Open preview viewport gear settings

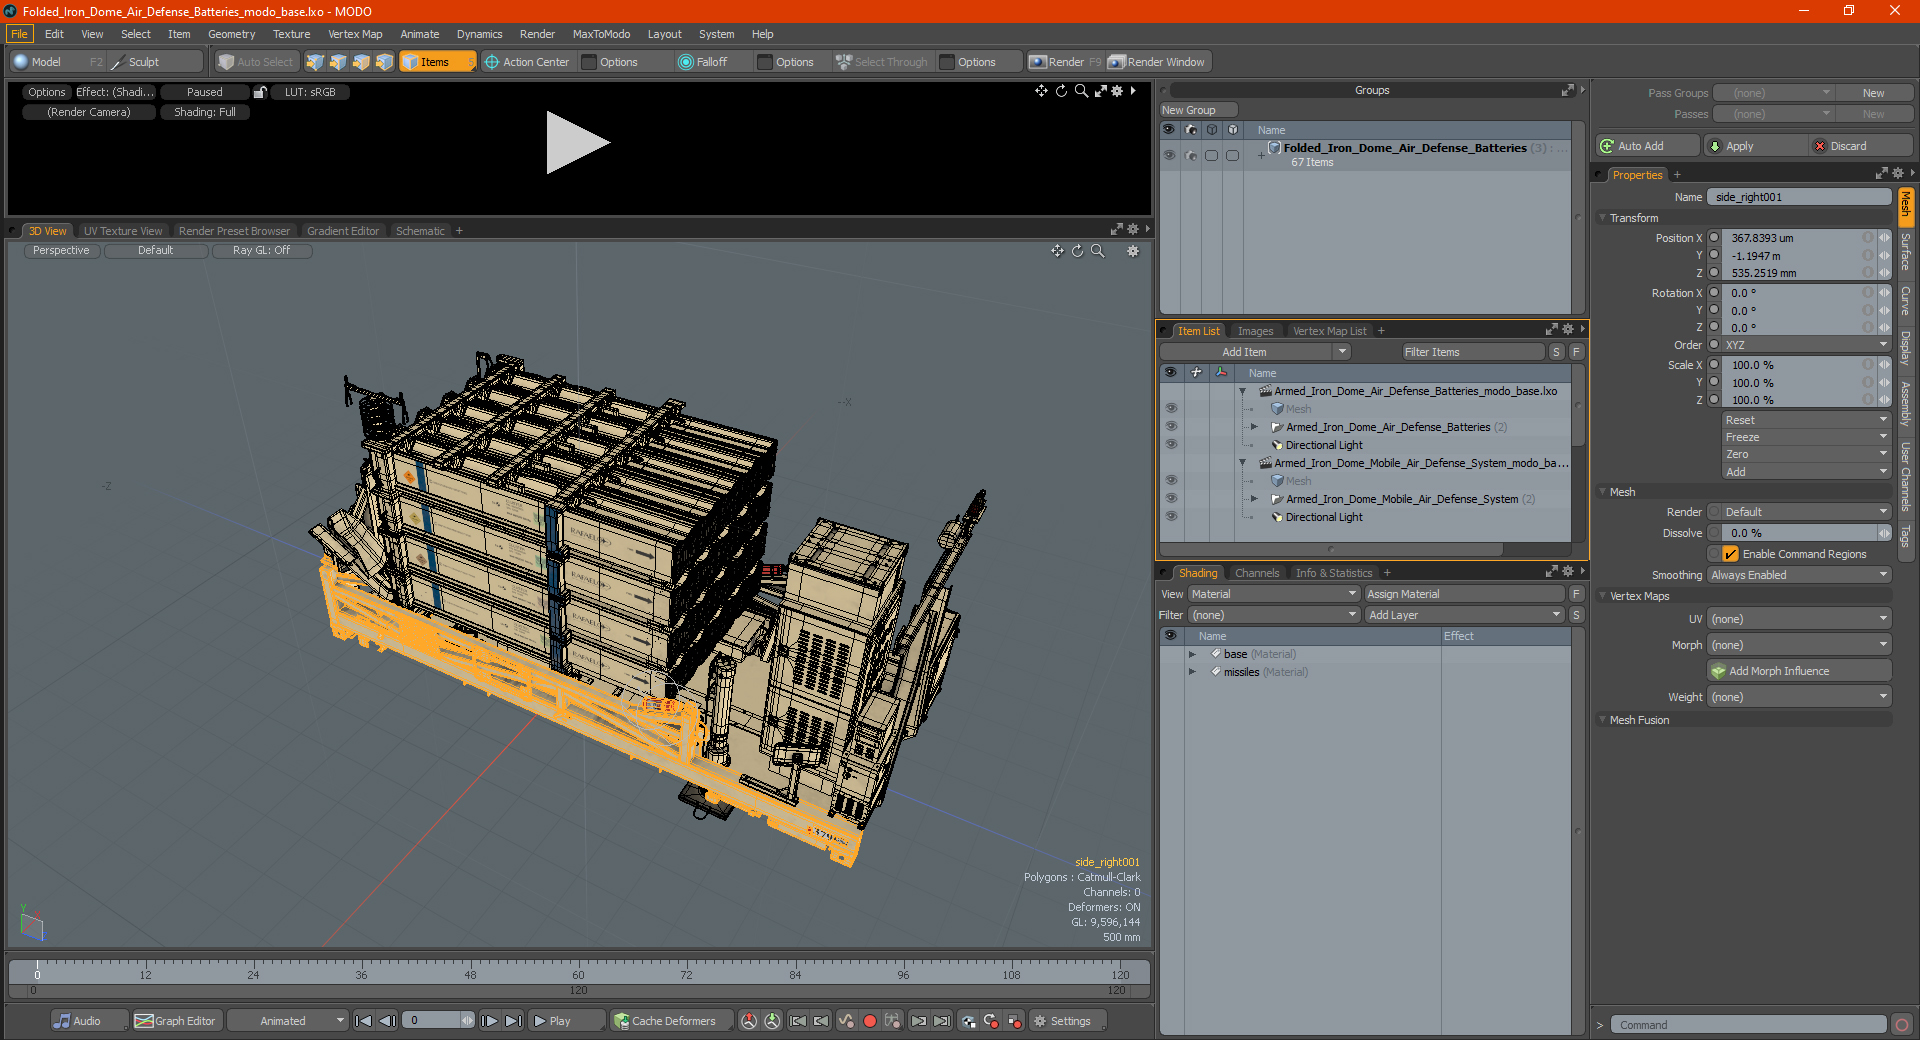pos(1117,91)
